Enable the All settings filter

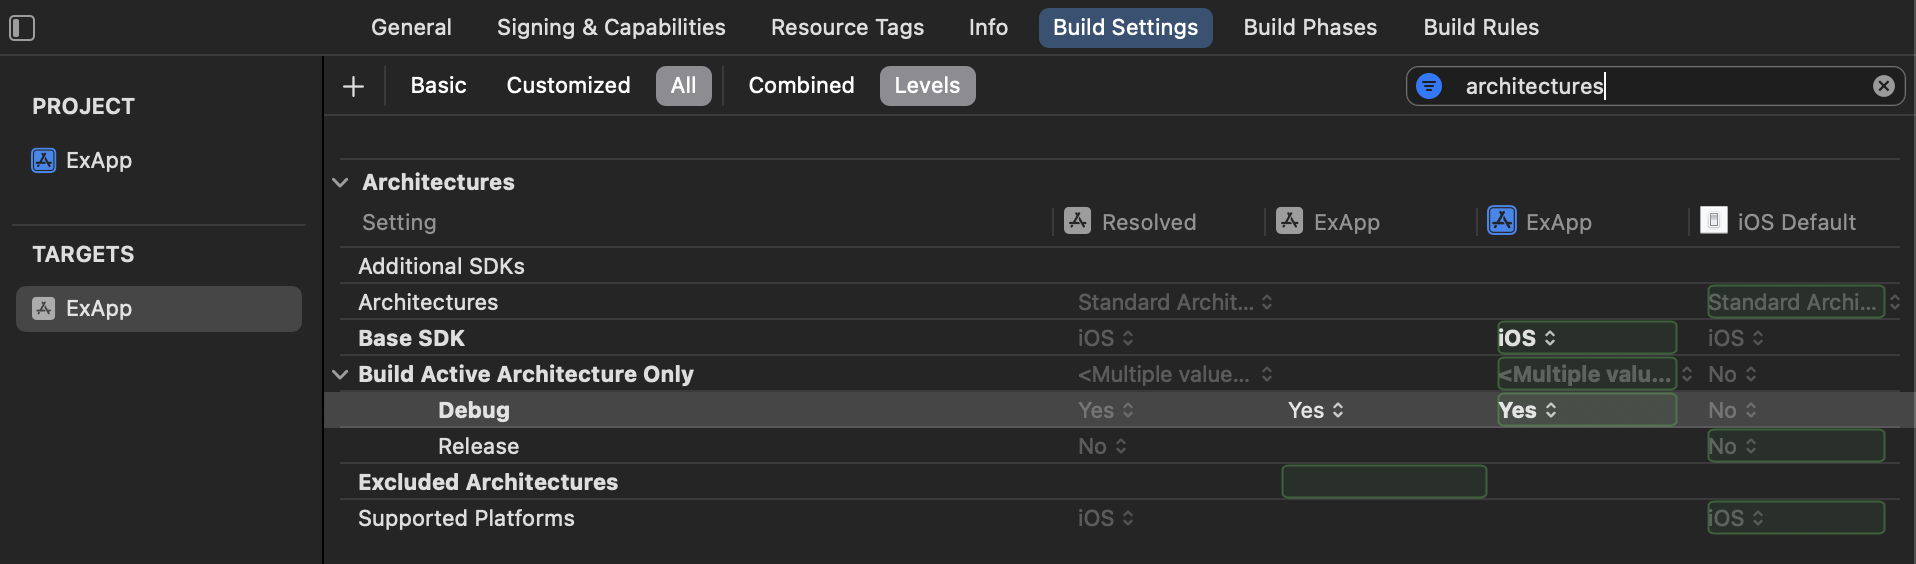[x=683, y=86]
